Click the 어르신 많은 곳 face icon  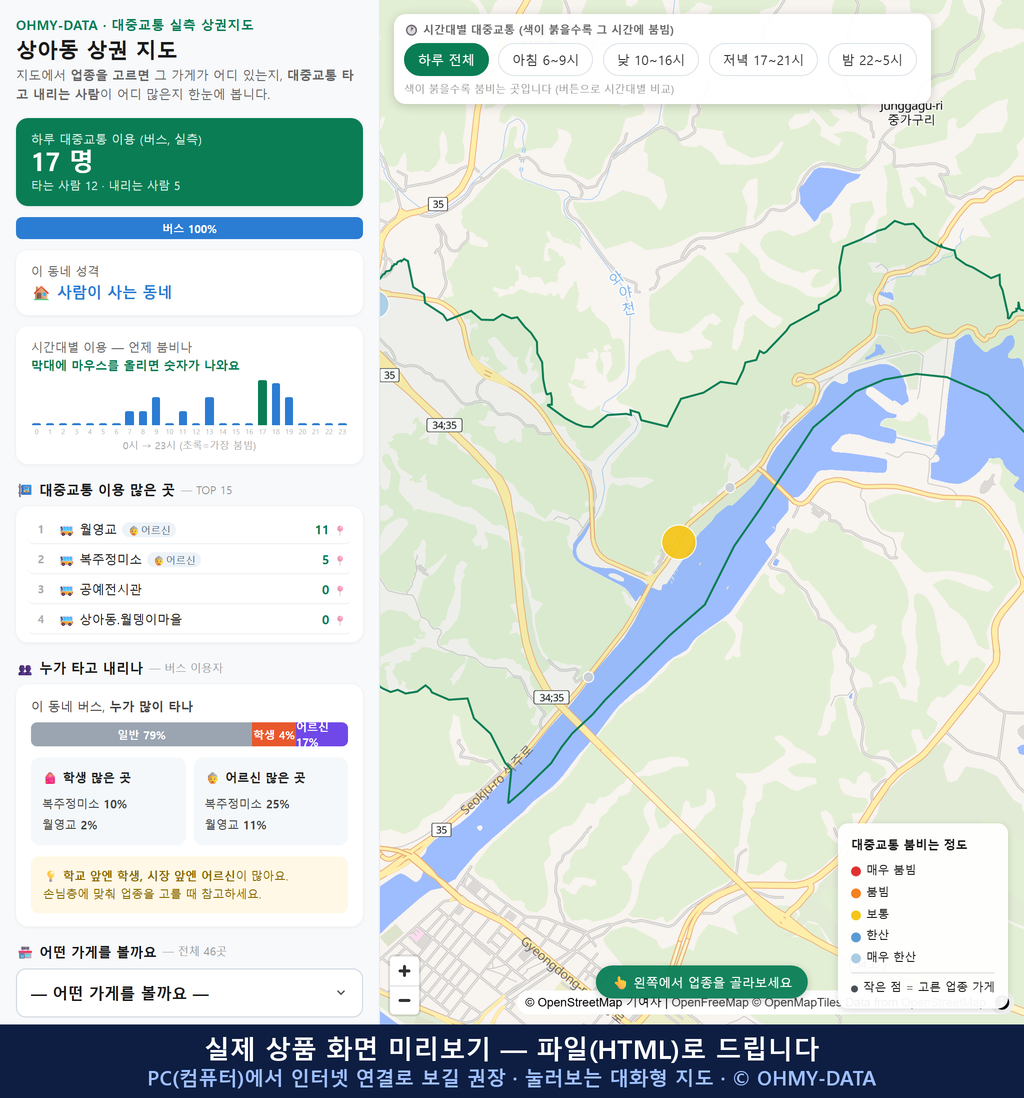212,778
